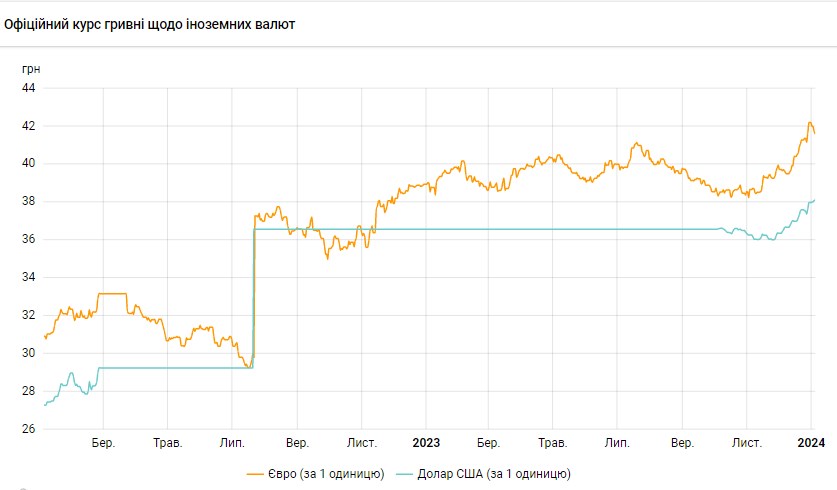The width and height of the screenshot is (837, 490).
Task: Click the euro line peak near 2024
Action: pyautogui.click(x=809, y=123)
